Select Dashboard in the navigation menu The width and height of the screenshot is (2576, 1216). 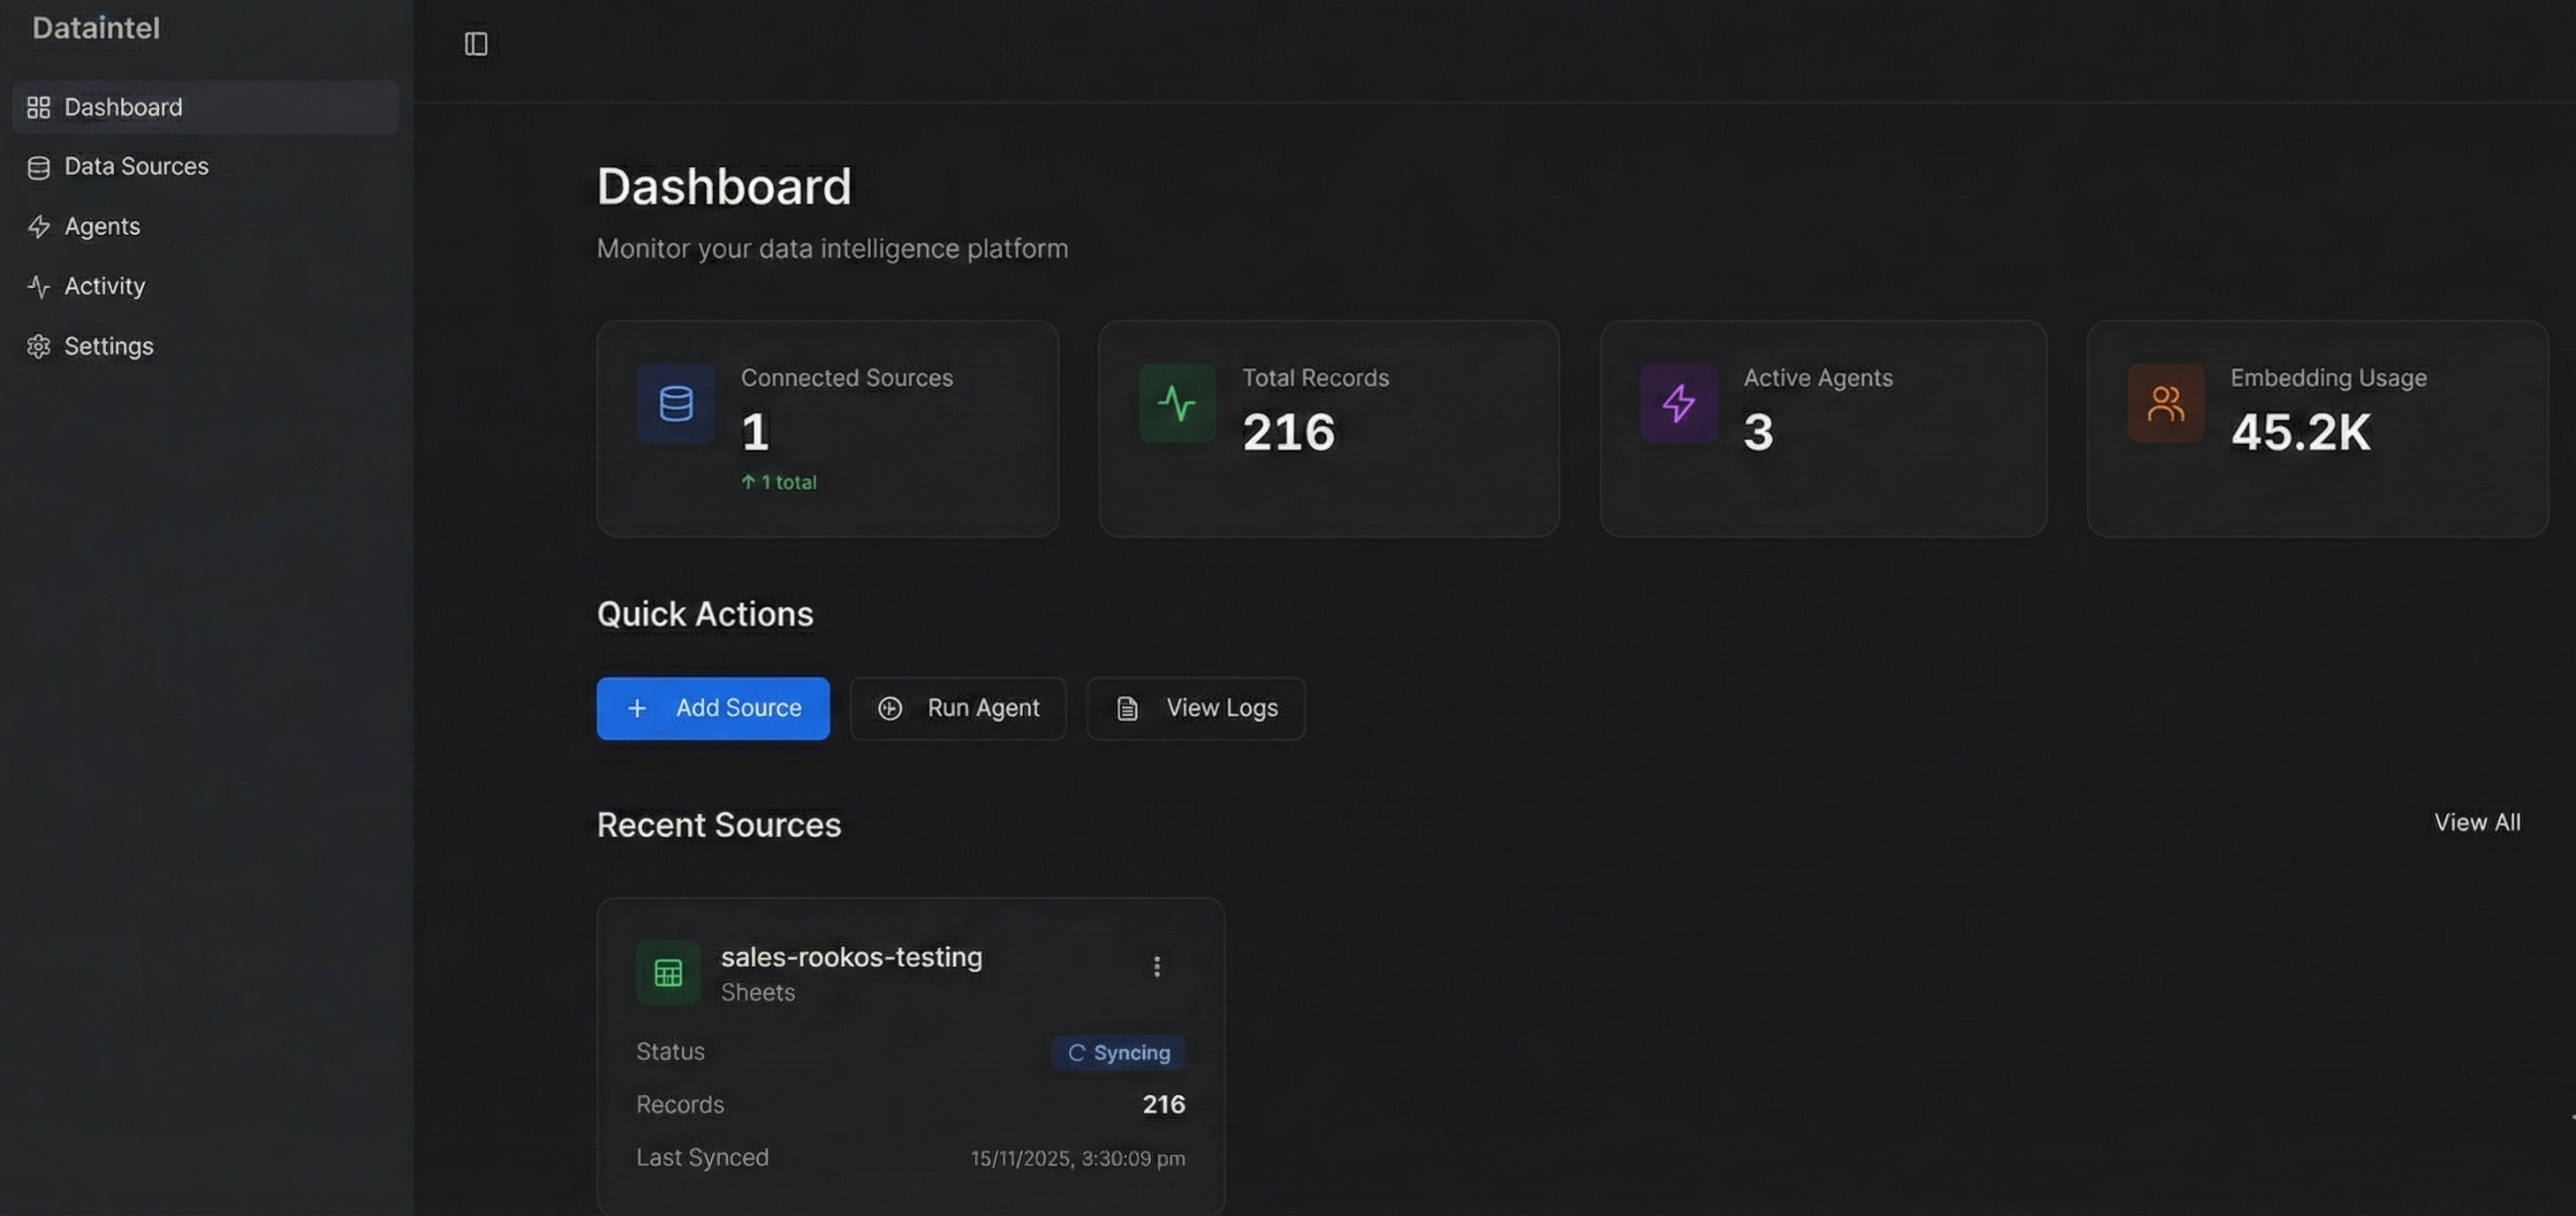pyautogui.click(x=123, y=107)
